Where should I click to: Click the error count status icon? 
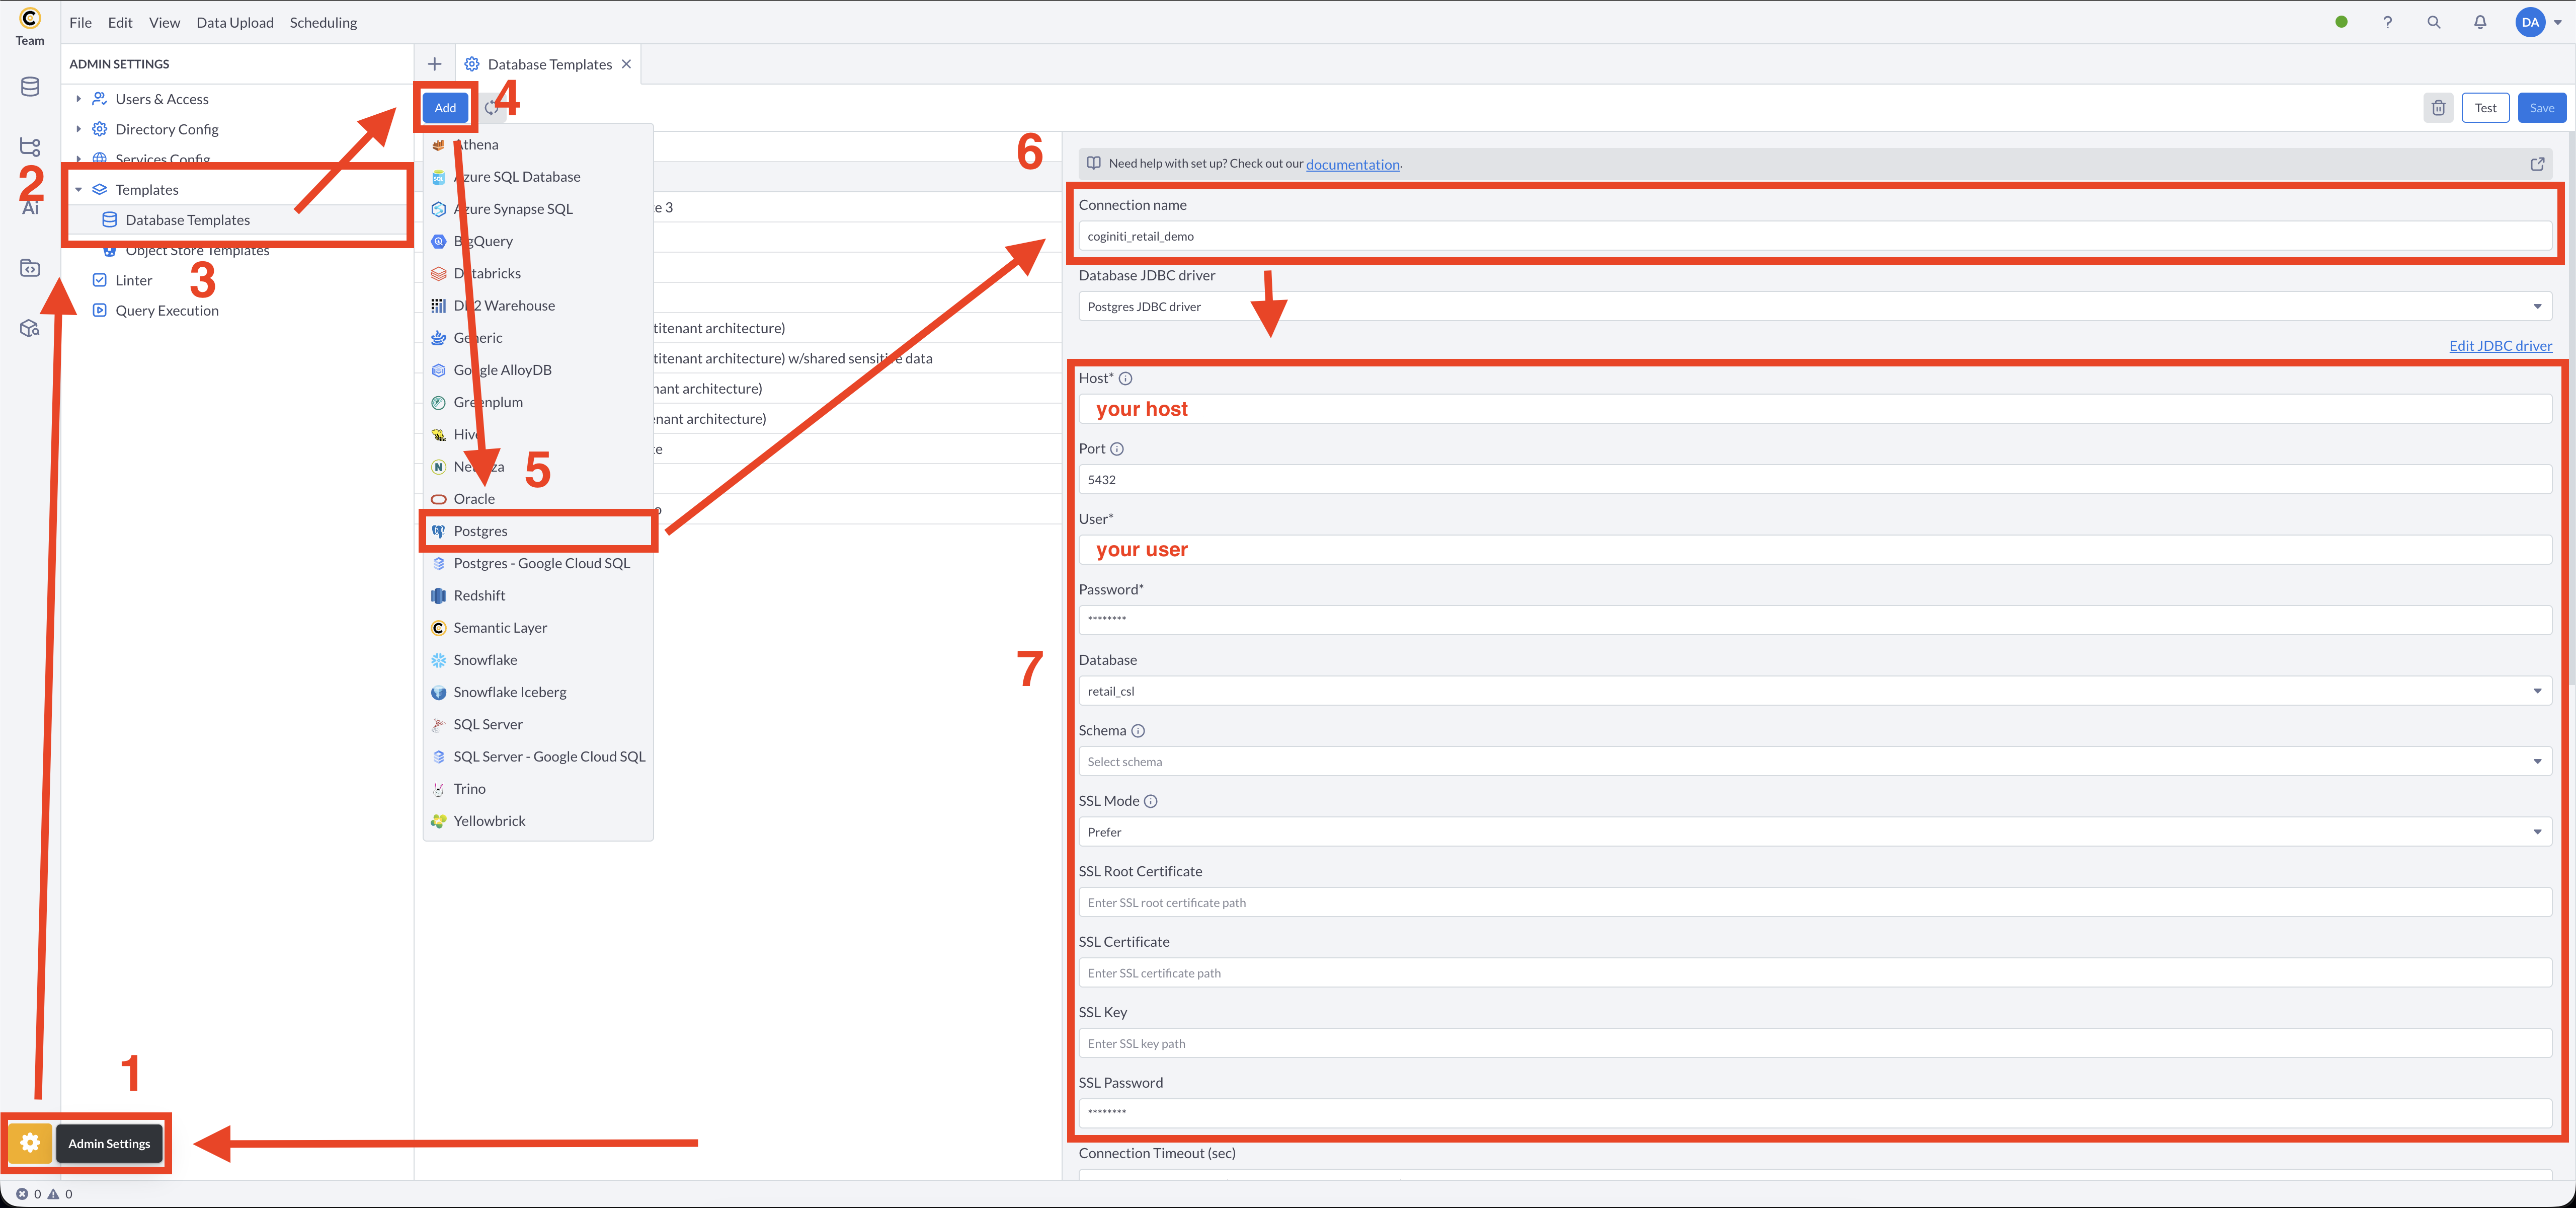(x=22, y=1194)
